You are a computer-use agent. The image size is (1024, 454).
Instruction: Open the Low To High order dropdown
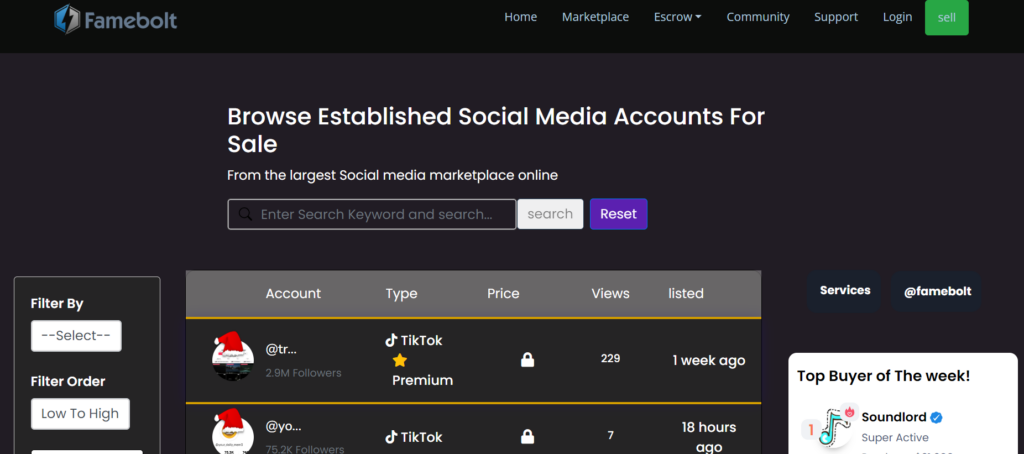(x=80, y=413)
